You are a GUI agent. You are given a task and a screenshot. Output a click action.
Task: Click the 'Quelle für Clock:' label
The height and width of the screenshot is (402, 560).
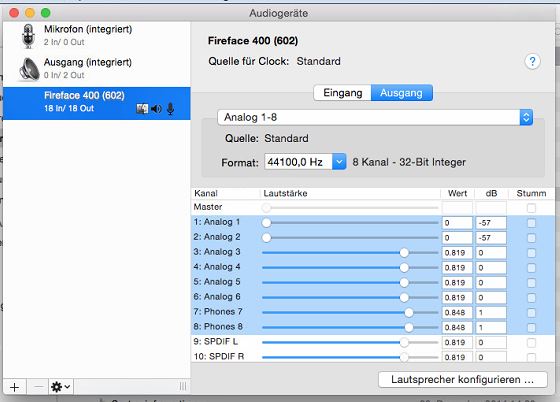tap(249, 61)
